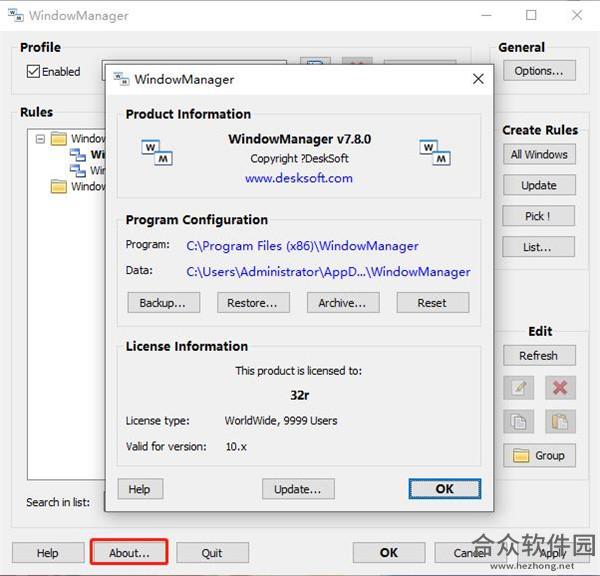Screen dimensions: 600x576
Task: Click left WindowManager logo in Product Information
Action: pyautogui.click(x=157, y=152)
